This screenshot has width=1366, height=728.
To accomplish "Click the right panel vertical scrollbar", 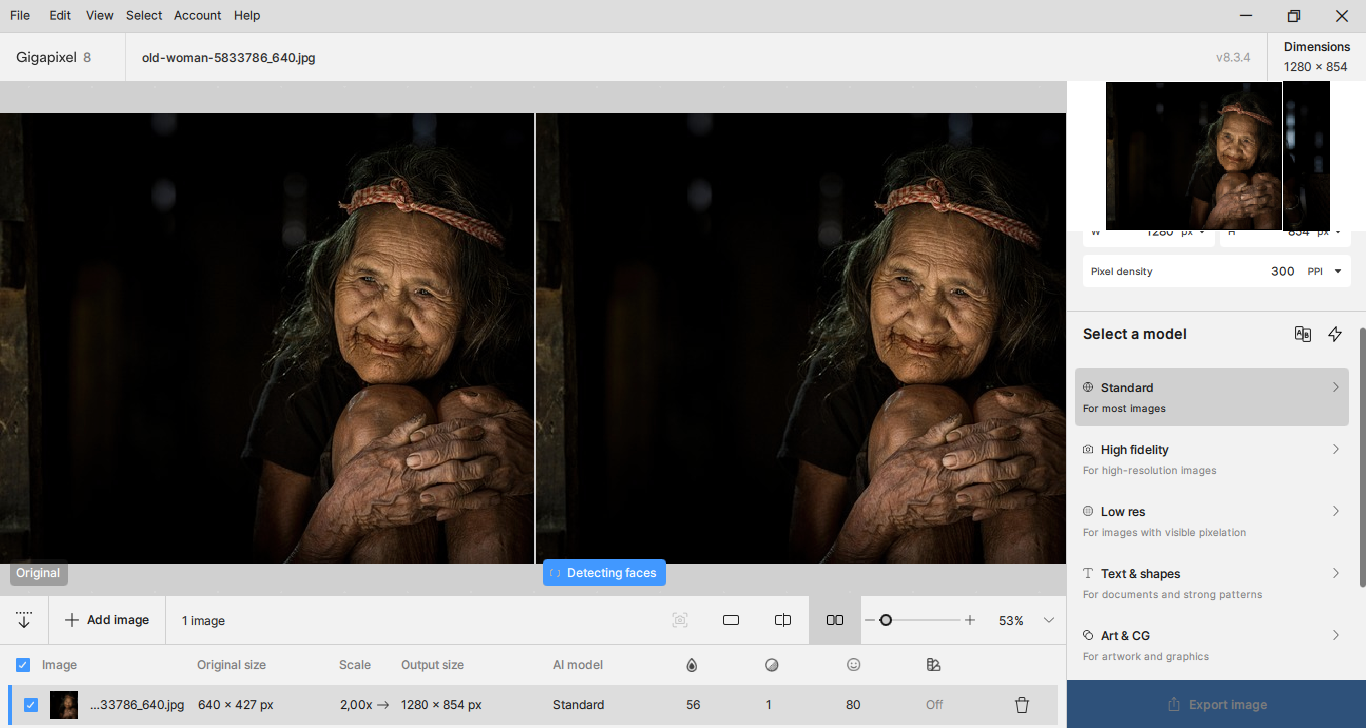I will click(1362, 457).
